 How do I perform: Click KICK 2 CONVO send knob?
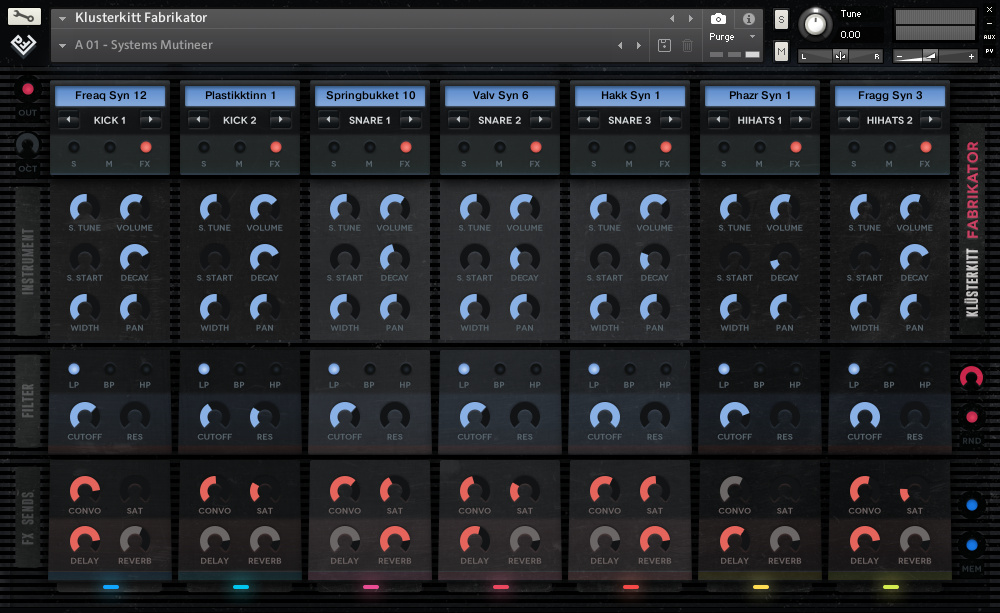pos(214,491)
